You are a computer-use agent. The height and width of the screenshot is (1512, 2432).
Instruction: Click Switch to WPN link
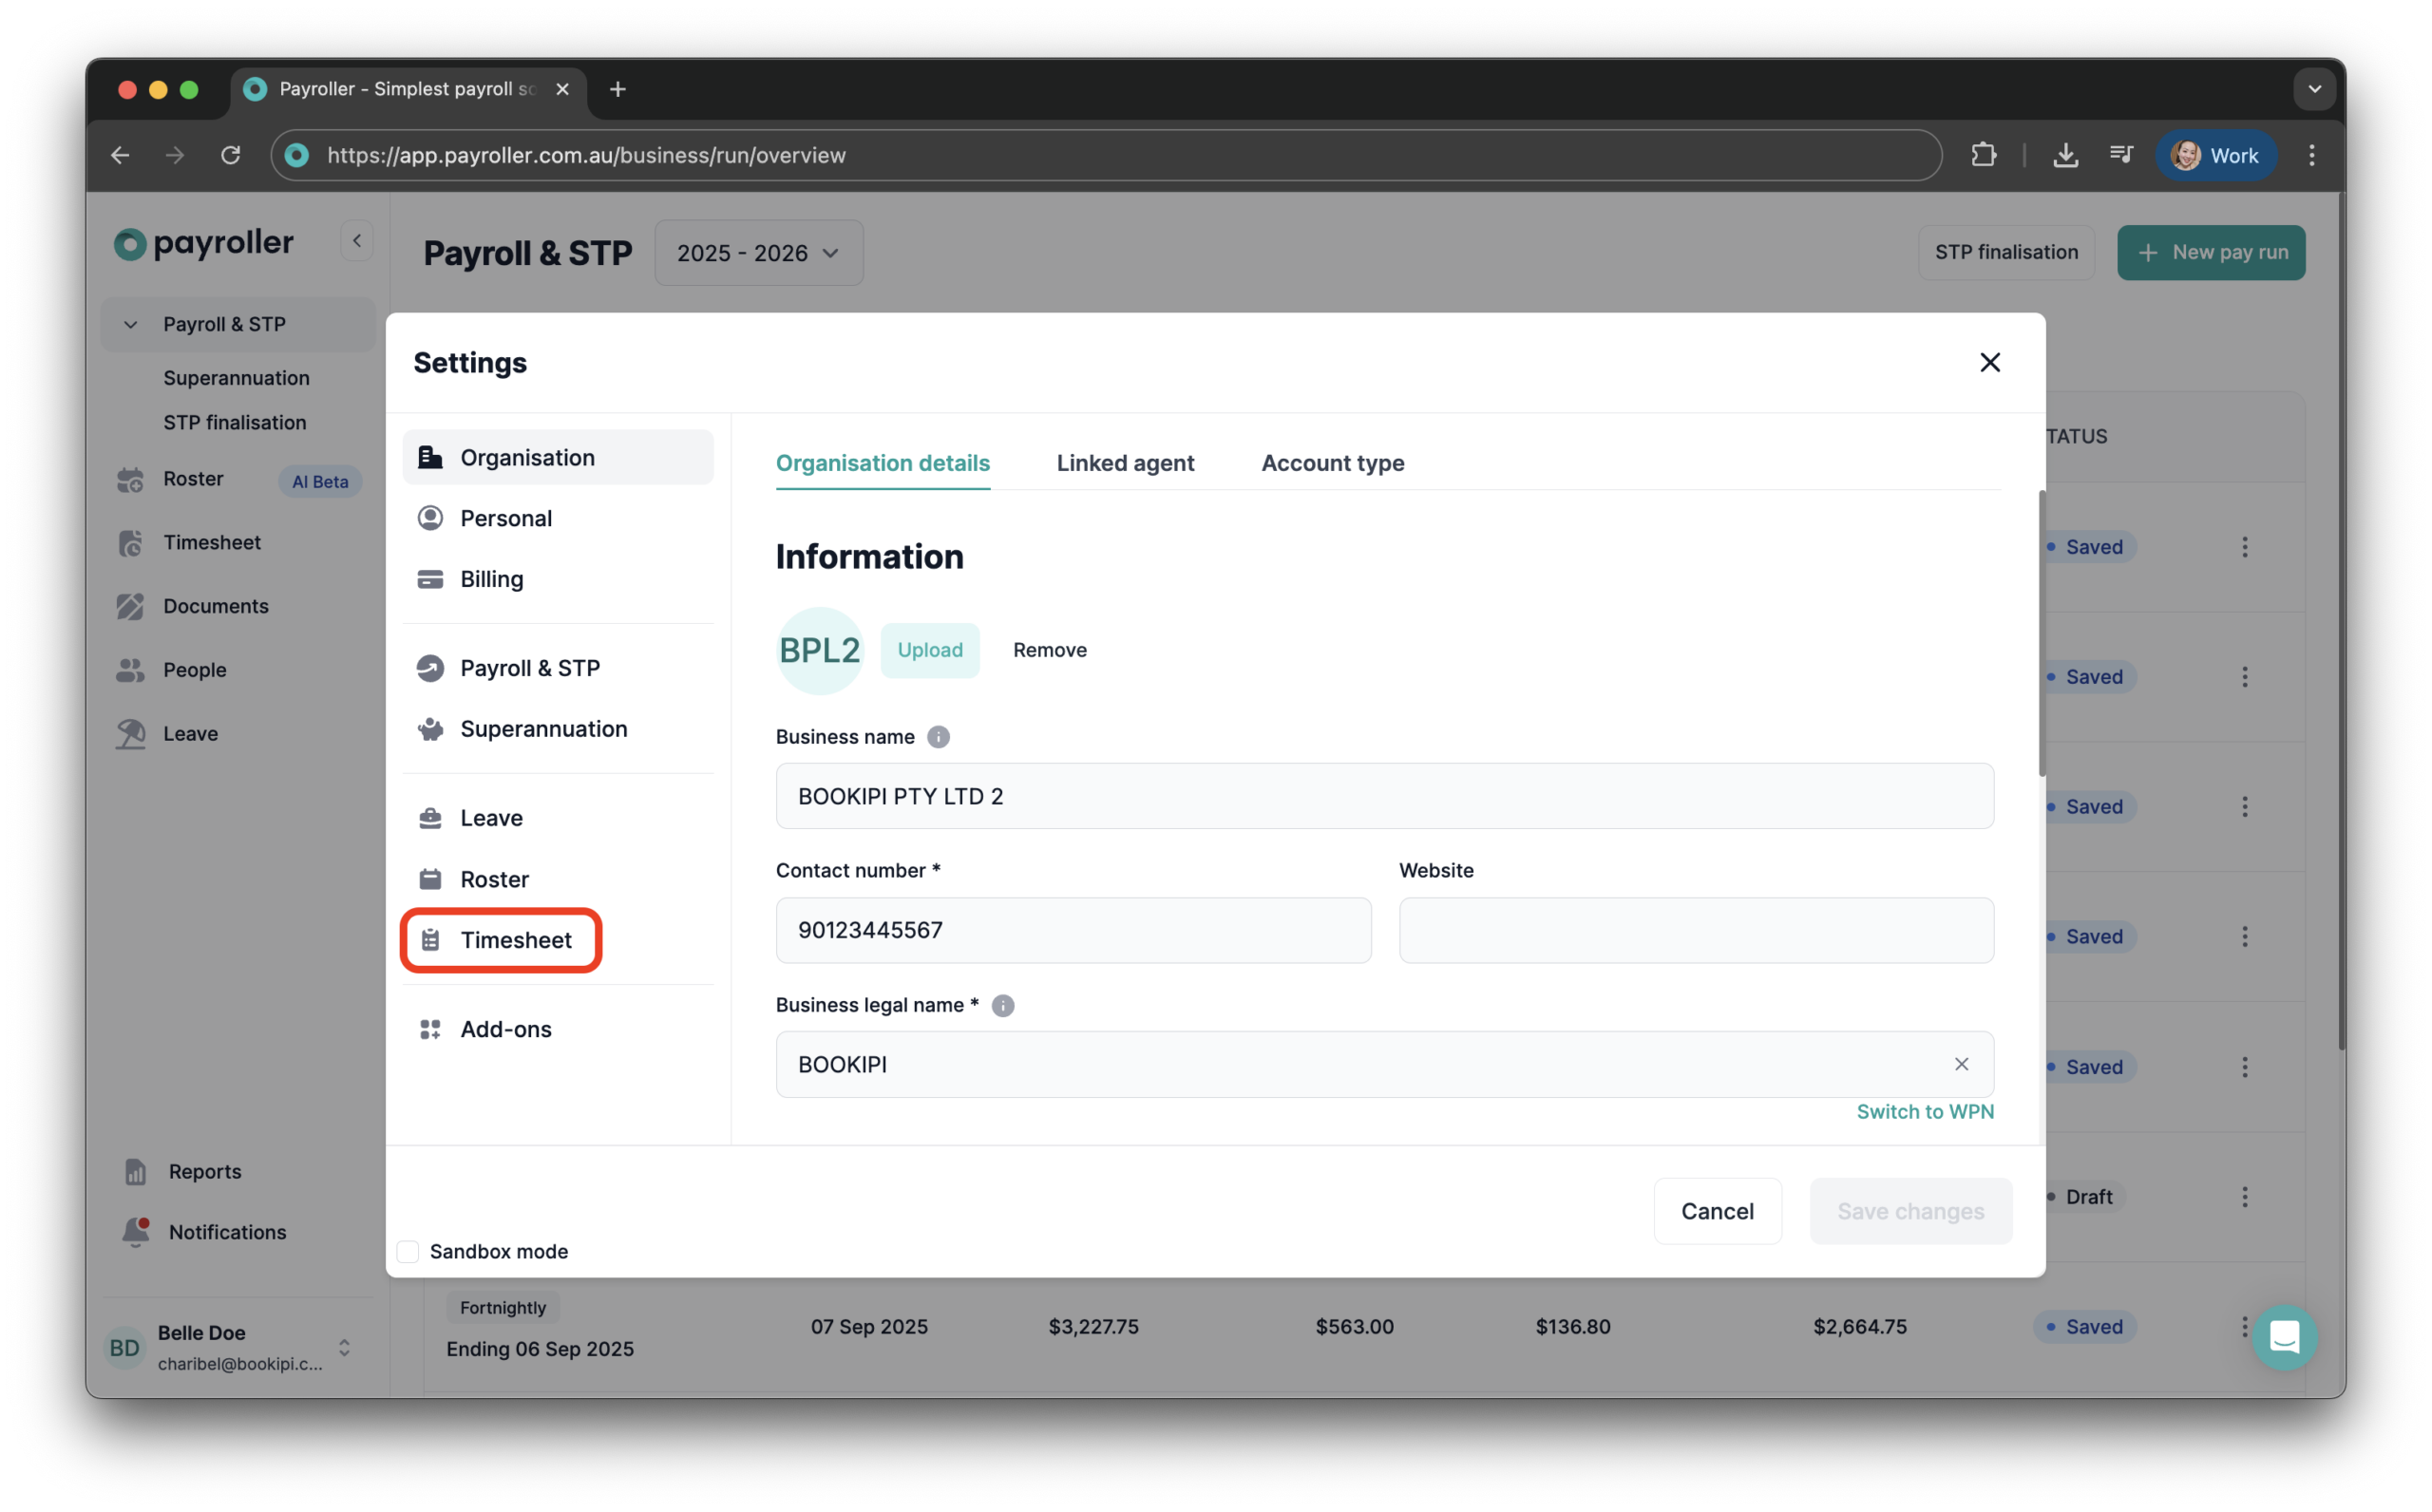1925,1111
